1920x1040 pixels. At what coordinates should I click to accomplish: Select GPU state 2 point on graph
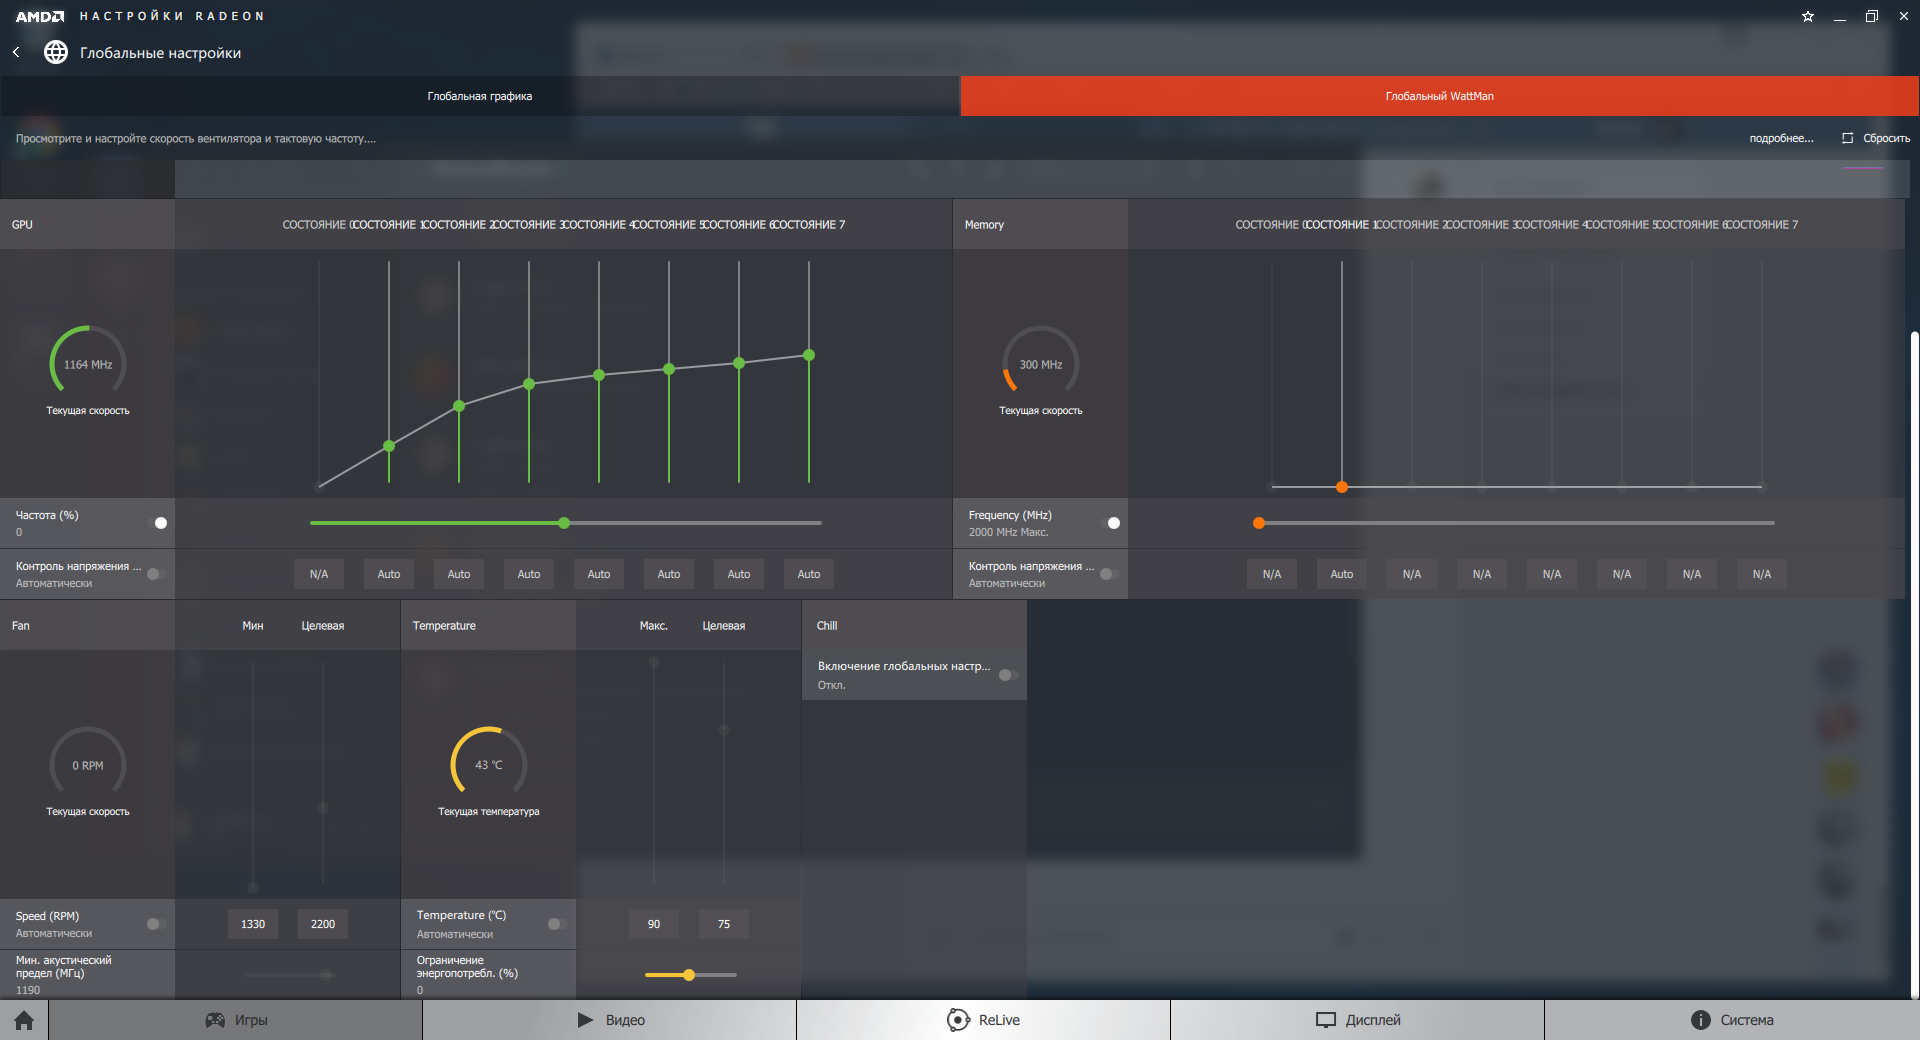[x=459, y=406]
